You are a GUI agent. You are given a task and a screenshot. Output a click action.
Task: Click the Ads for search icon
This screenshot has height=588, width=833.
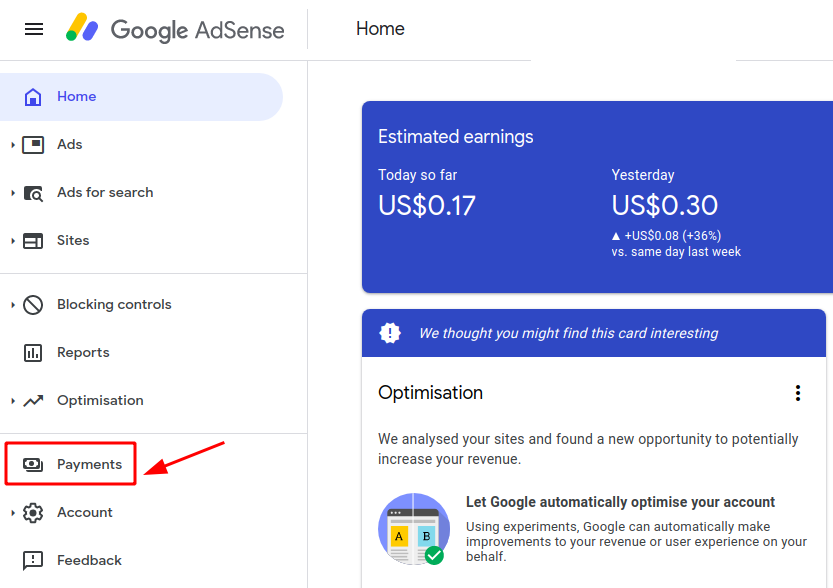click(33, 193)
